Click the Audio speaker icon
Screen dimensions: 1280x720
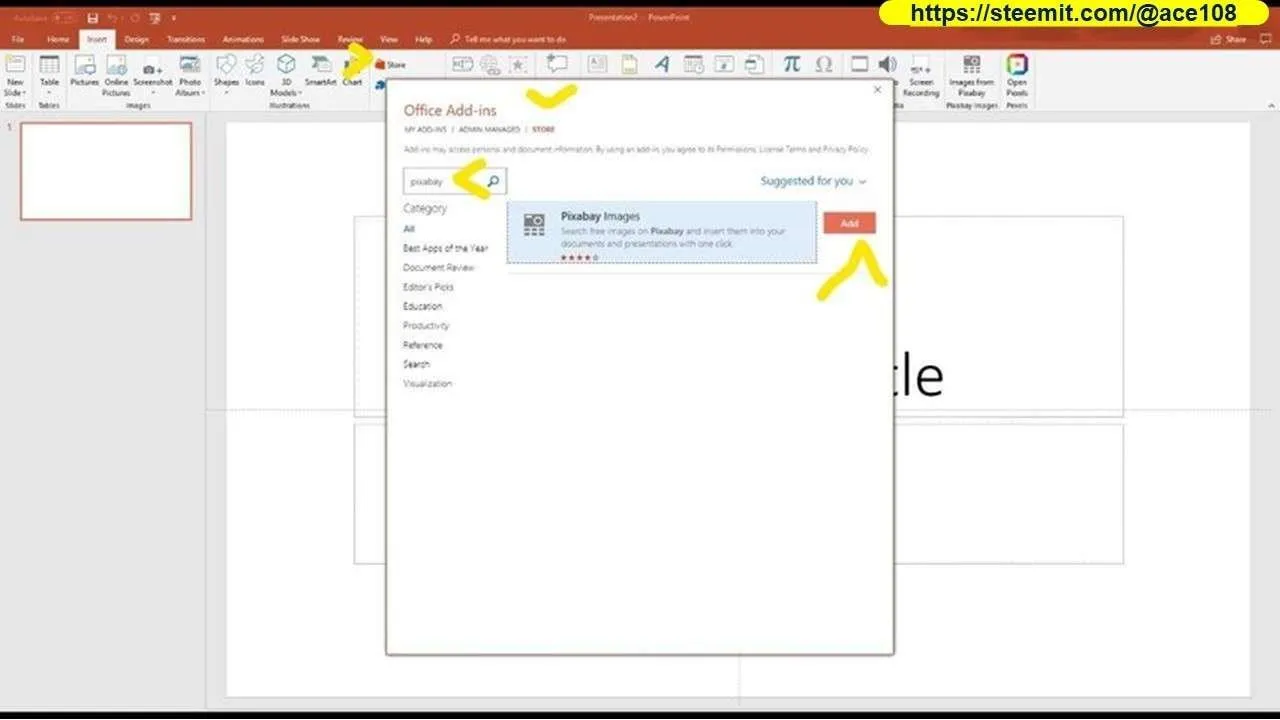point(887,64)
